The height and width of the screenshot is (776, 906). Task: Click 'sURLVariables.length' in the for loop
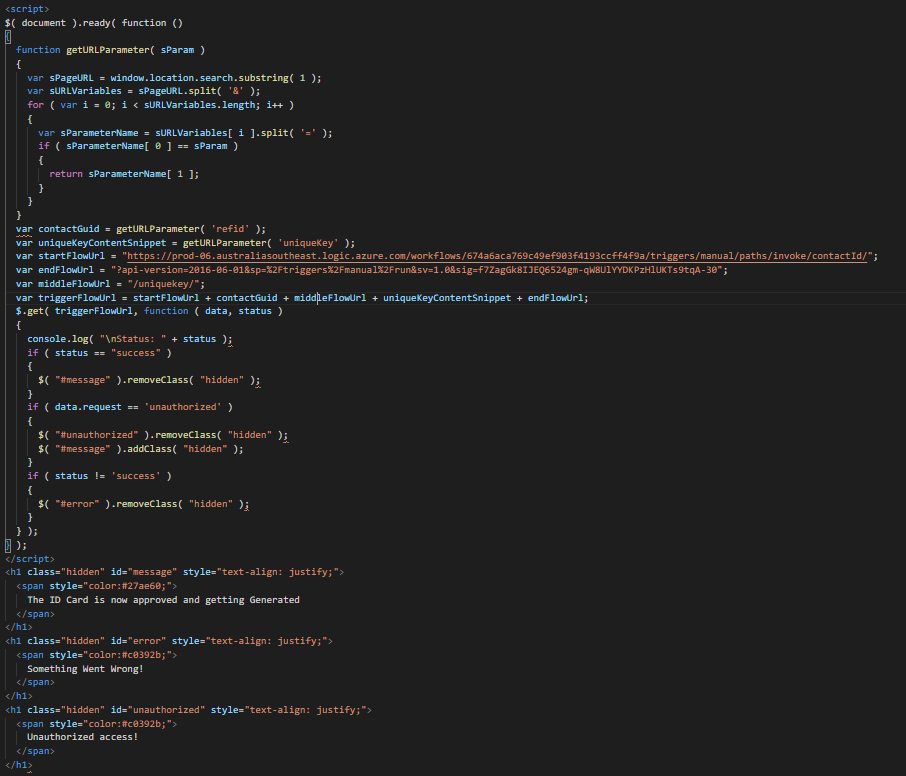pos(199,105)
